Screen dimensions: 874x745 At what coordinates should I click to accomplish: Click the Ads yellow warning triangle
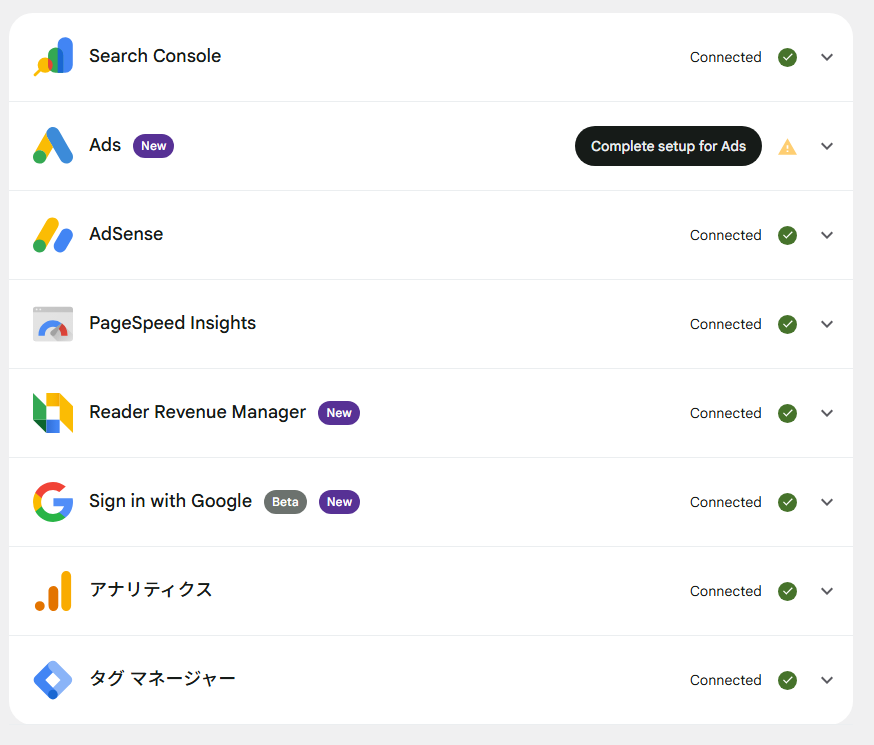pyautogui.click(x=788, y=147)
